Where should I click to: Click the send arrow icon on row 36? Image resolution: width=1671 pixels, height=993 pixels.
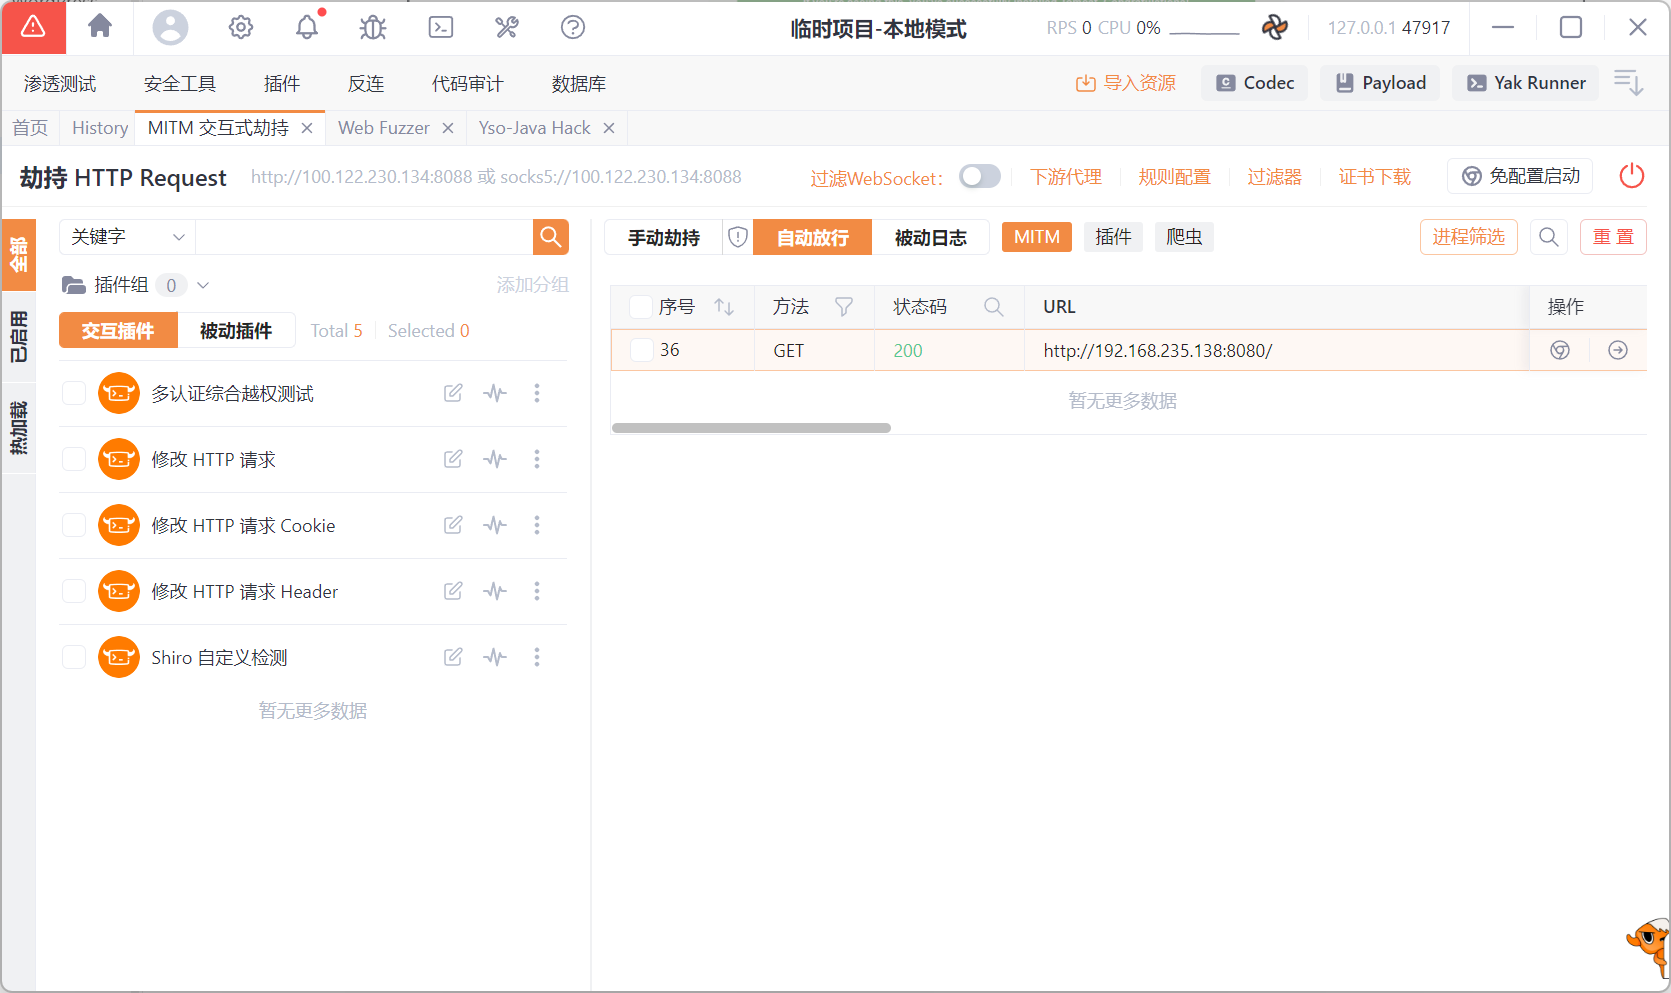tap(1617, 350)
